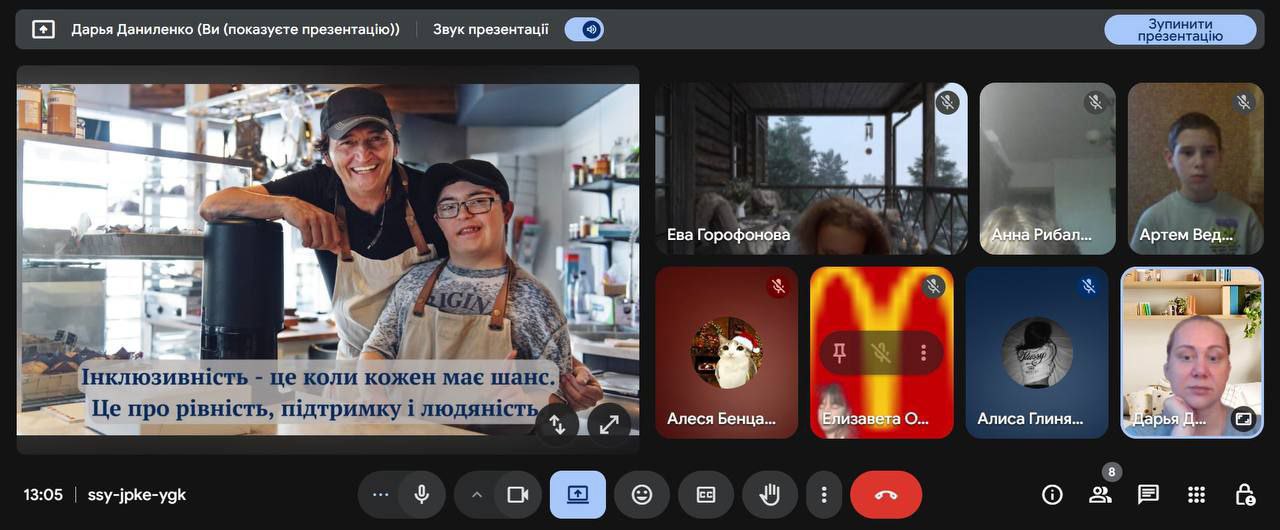Switch off the 'Звук презентації' toggle
The height and width of the screenshot is (530, 1280).
click(x=584, y=30)
